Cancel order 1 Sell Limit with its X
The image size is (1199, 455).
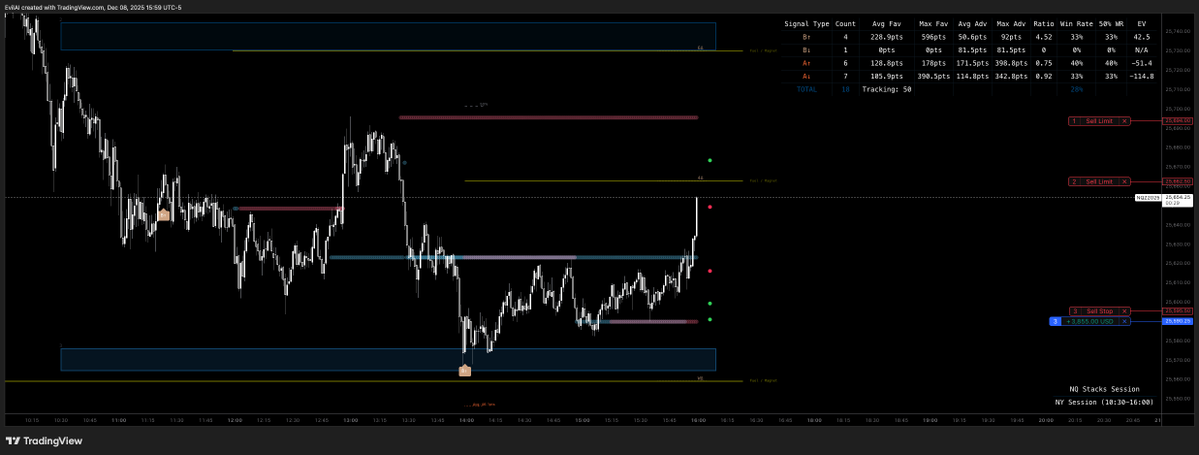[x=1124, y=121]
